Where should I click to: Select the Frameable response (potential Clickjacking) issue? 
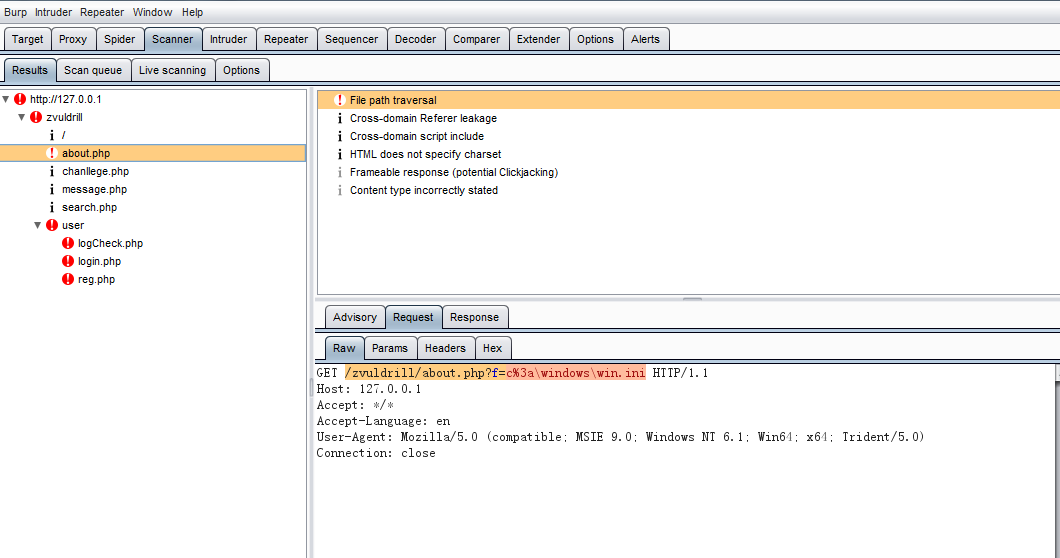pyautogui.click(x=454, y=172)
